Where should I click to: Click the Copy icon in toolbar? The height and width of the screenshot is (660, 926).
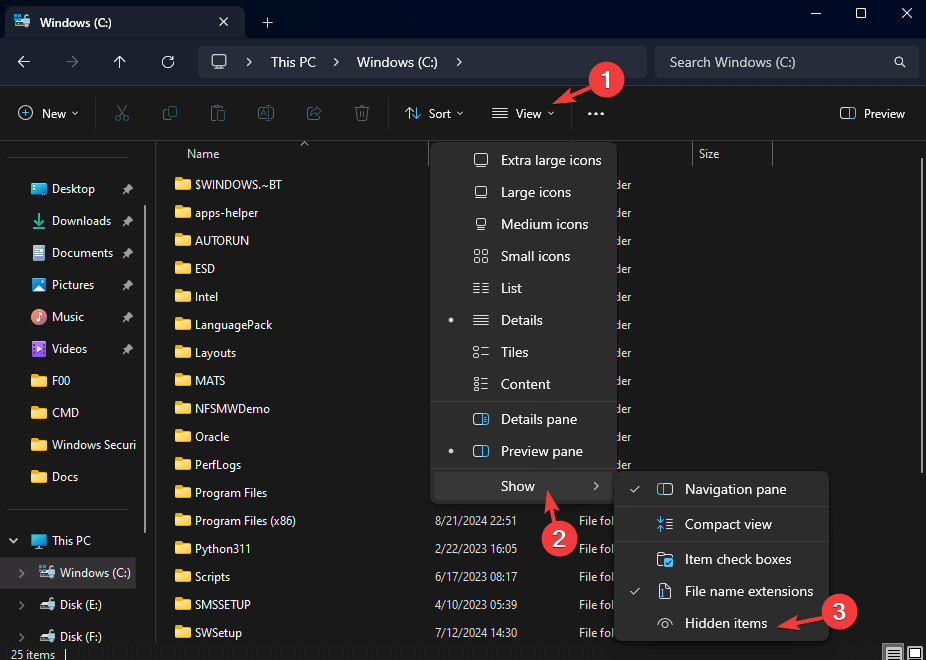pyautogui.click(x=169, y=113)
